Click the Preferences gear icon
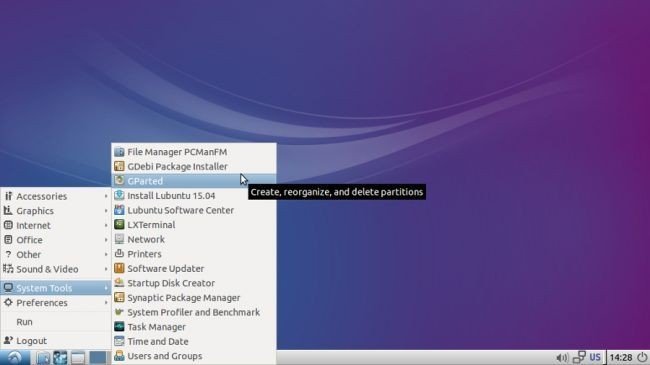The image size is (650, 365). [8, 302]
